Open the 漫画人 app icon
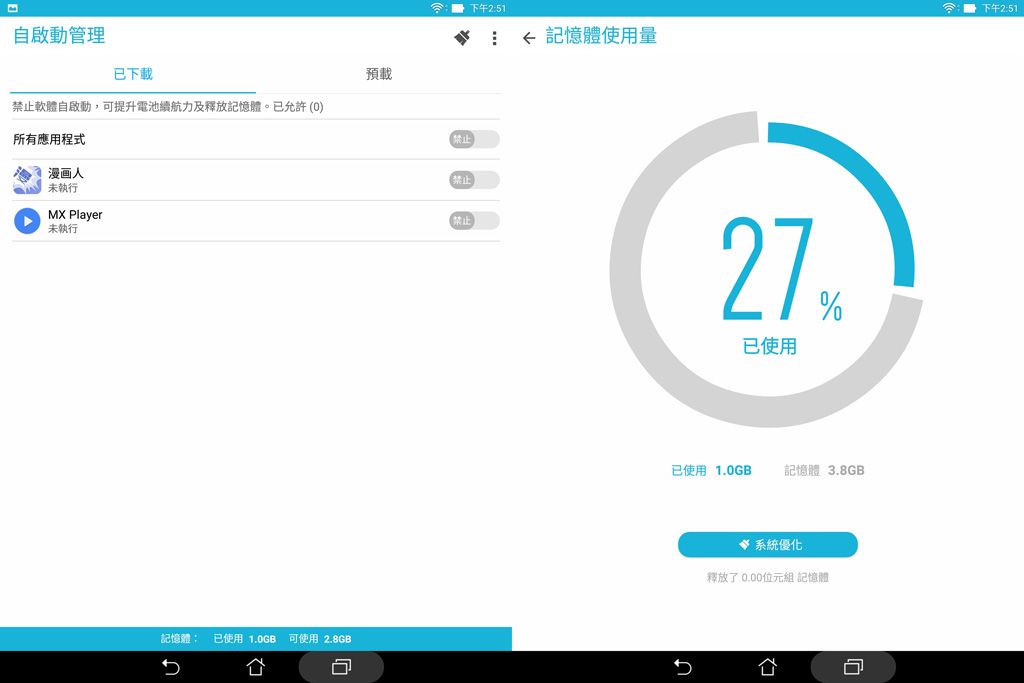This screenshot has height=683, width=1024. (x=27, y=180)
